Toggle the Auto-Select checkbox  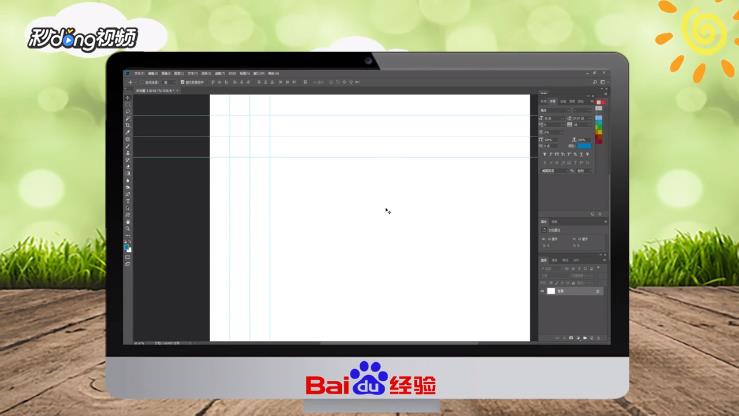[142, 82]
